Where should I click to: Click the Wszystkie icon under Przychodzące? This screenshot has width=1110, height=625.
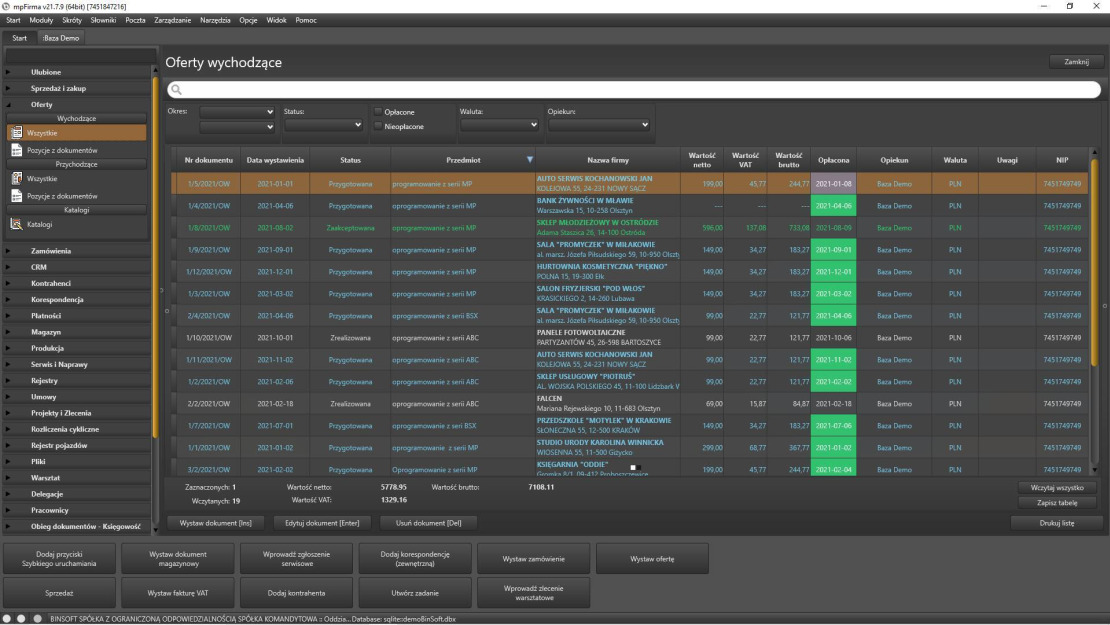(x=16, y=178)
